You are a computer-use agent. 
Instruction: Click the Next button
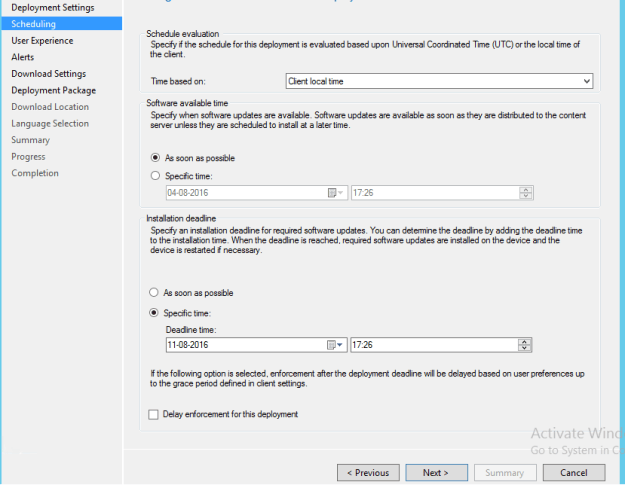(x=436, y=473)
